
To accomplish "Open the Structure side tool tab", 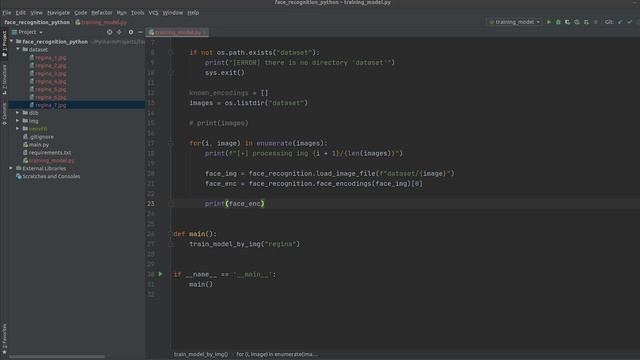I will click(4, 80).
